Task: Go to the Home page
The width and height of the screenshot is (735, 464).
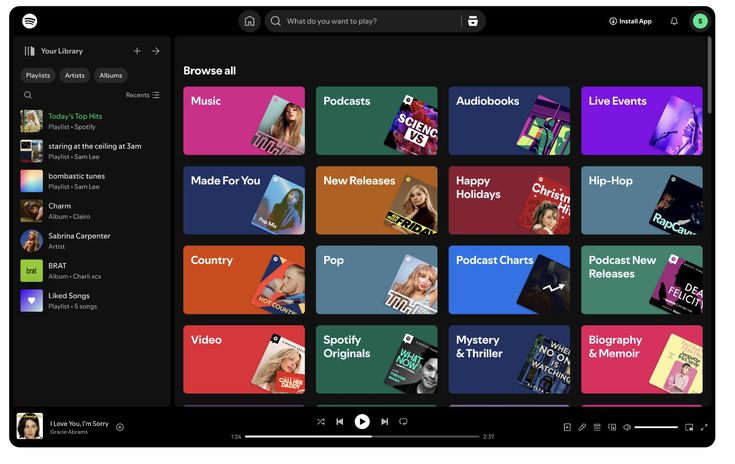Action: (x=249, y=21)
